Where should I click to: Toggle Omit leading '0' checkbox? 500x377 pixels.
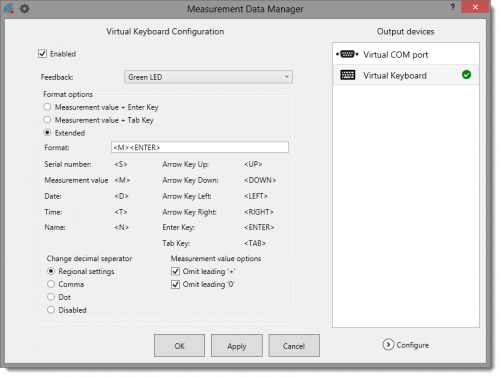pos(175,284)
